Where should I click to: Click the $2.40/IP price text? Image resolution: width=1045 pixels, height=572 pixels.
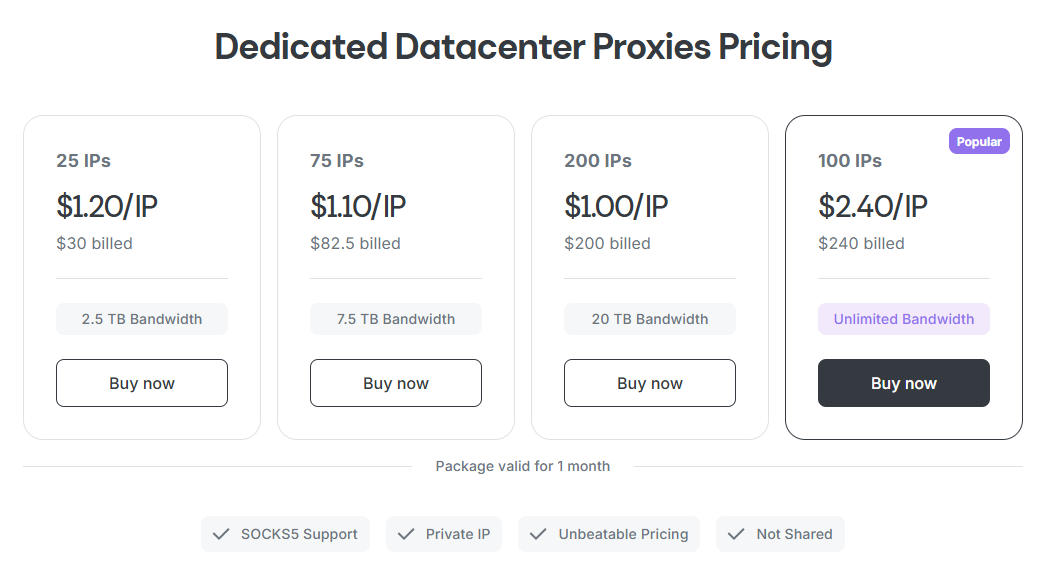pyautogui.click(x=873, y=206)
